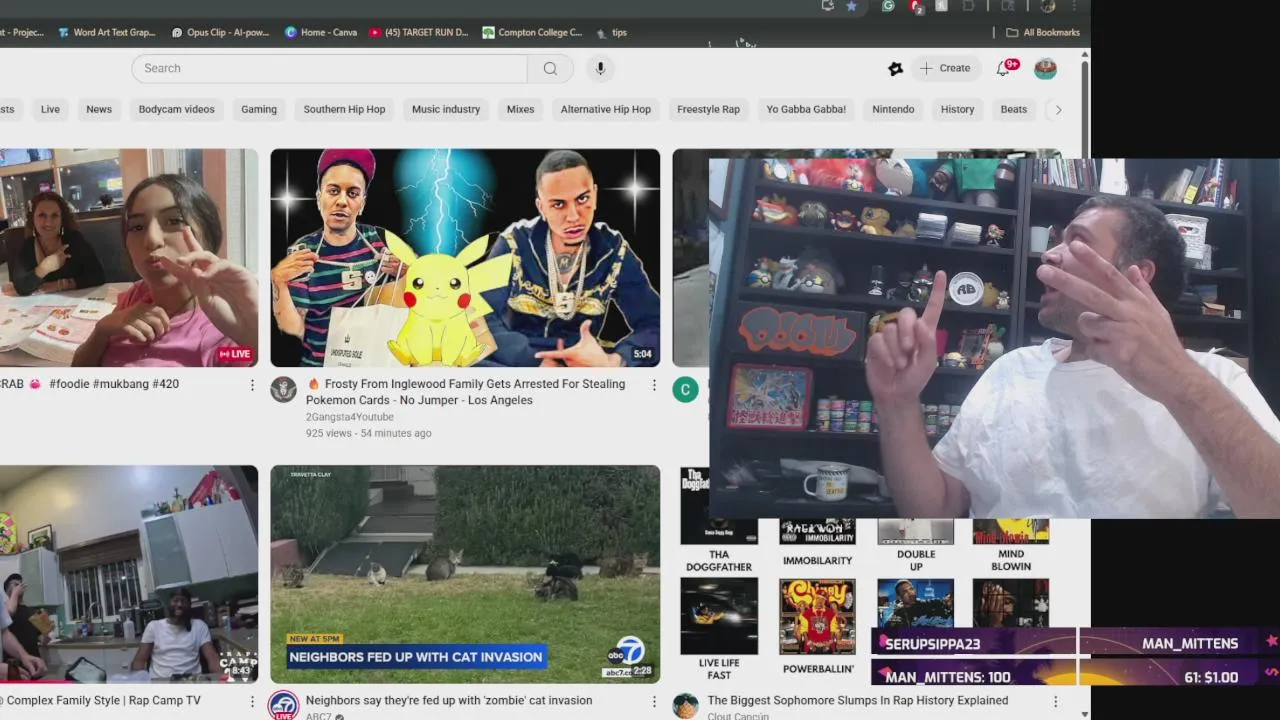This screenshot has width=1280, height=720.
Task: Open more options for #foodie #mukbang video
Action: pos(252,385)
